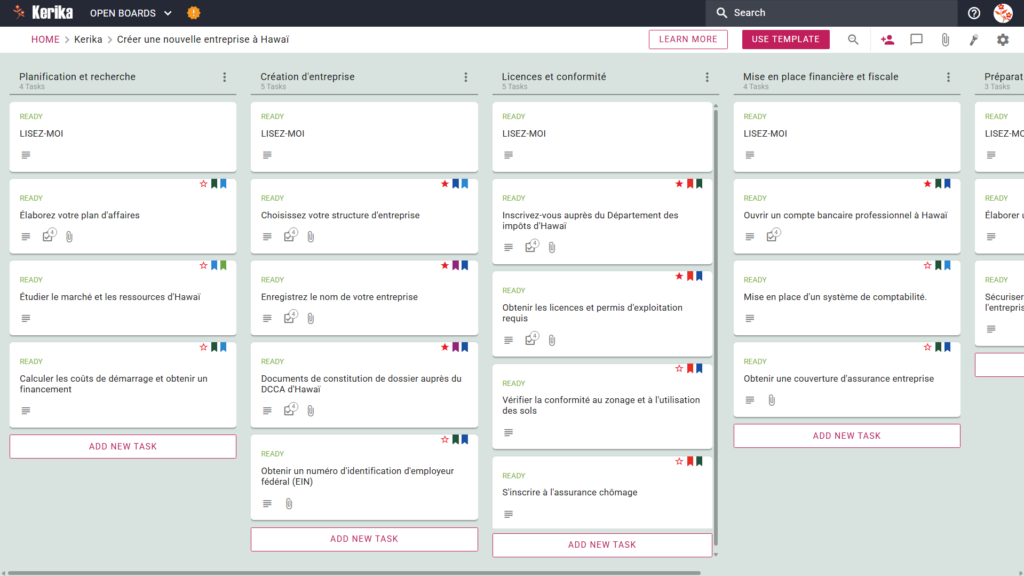Open description icon on Élaborez votre plan d'affaires
The image size is (1024, 576).
pos(25,236)
